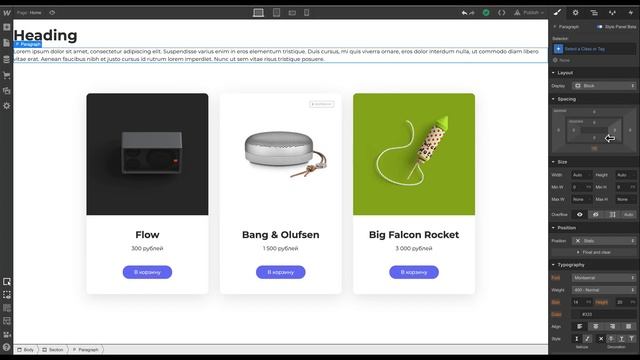
Task: Click the Flow card add-to-cart button
Action: pyautogui.click(x=147, y=272)
